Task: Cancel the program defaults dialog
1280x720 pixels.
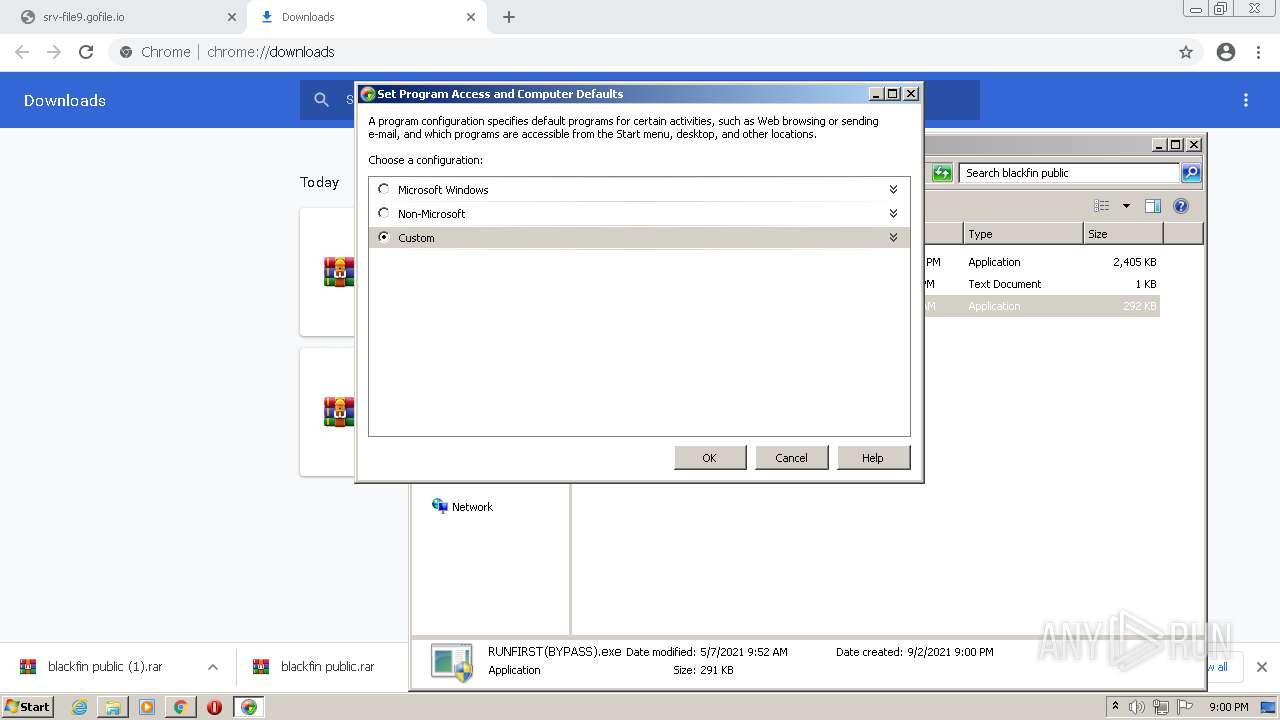Action: [x=791, y=457]
